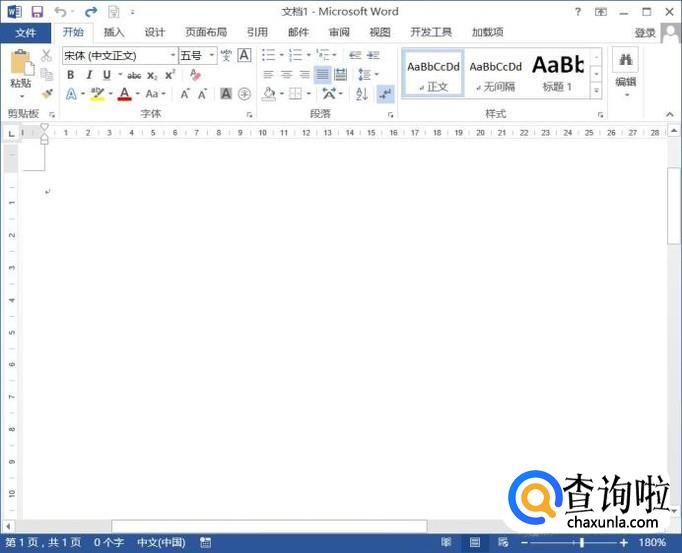This screenshot has height=553, width=682.
Task: Align text to the left
Action: (268, 74)
